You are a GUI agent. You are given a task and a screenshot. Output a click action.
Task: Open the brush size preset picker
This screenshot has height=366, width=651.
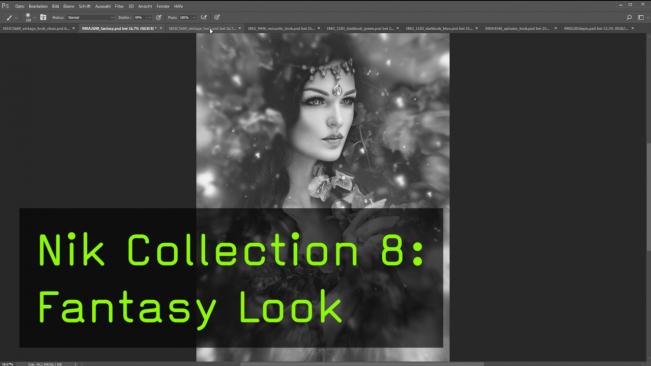[28, 17]
